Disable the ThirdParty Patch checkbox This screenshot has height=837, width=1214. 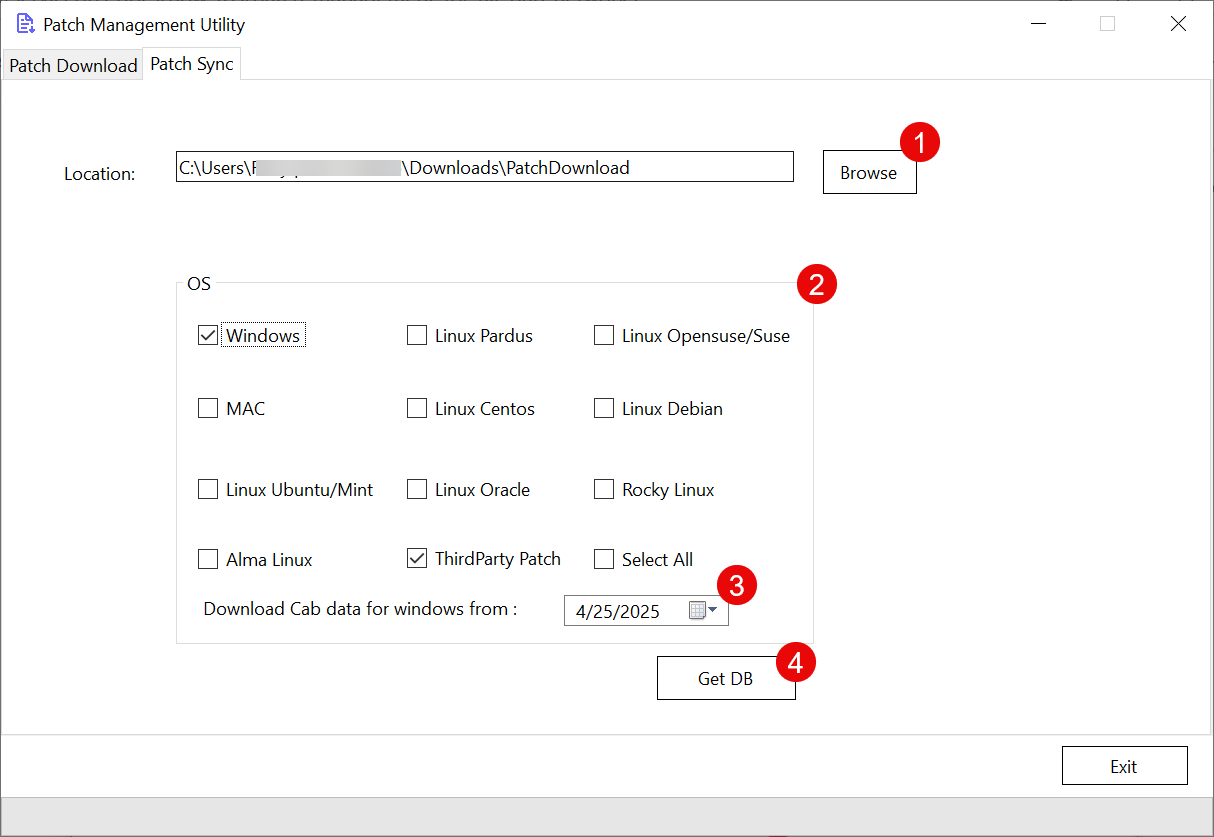coord(416,558)
